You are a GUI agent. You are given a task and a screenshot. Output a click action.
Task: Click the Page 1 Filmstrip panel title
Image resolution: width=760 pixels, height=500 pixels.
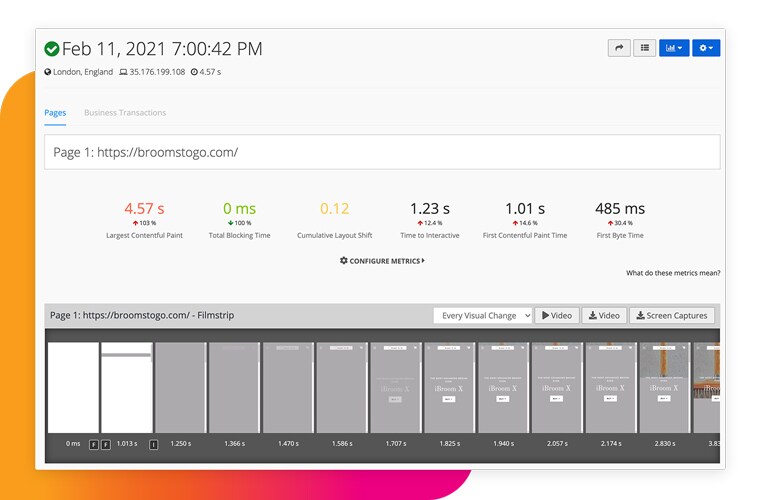tap(142, 315)
